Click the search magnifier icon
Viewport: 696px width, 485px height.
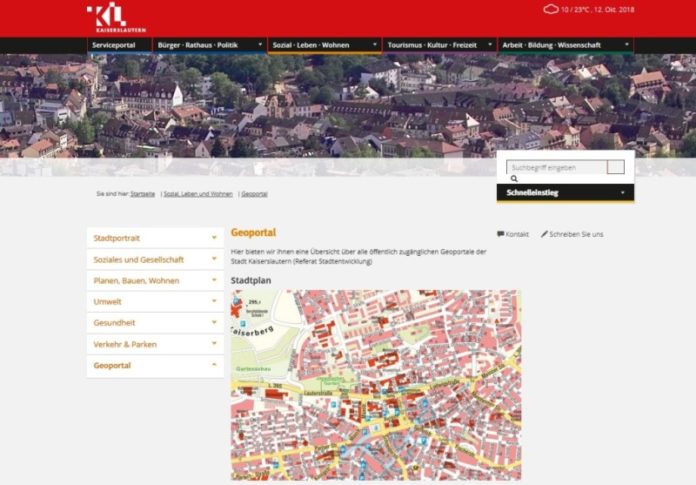pos(514,179)
